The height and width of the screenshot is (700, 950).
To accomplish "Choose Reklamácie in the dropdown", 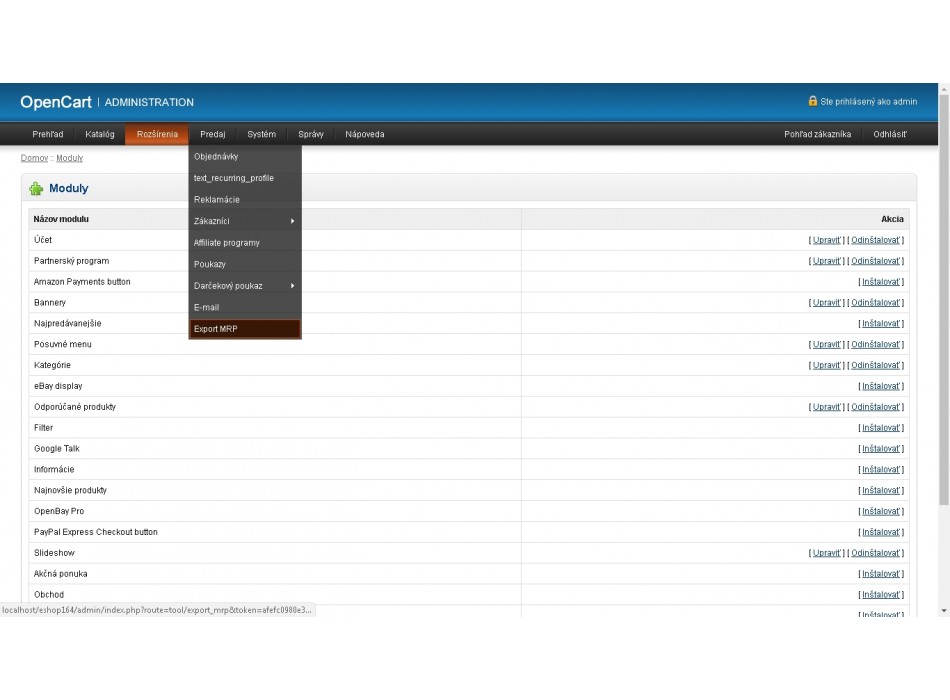I will click(x=245, y=199).
